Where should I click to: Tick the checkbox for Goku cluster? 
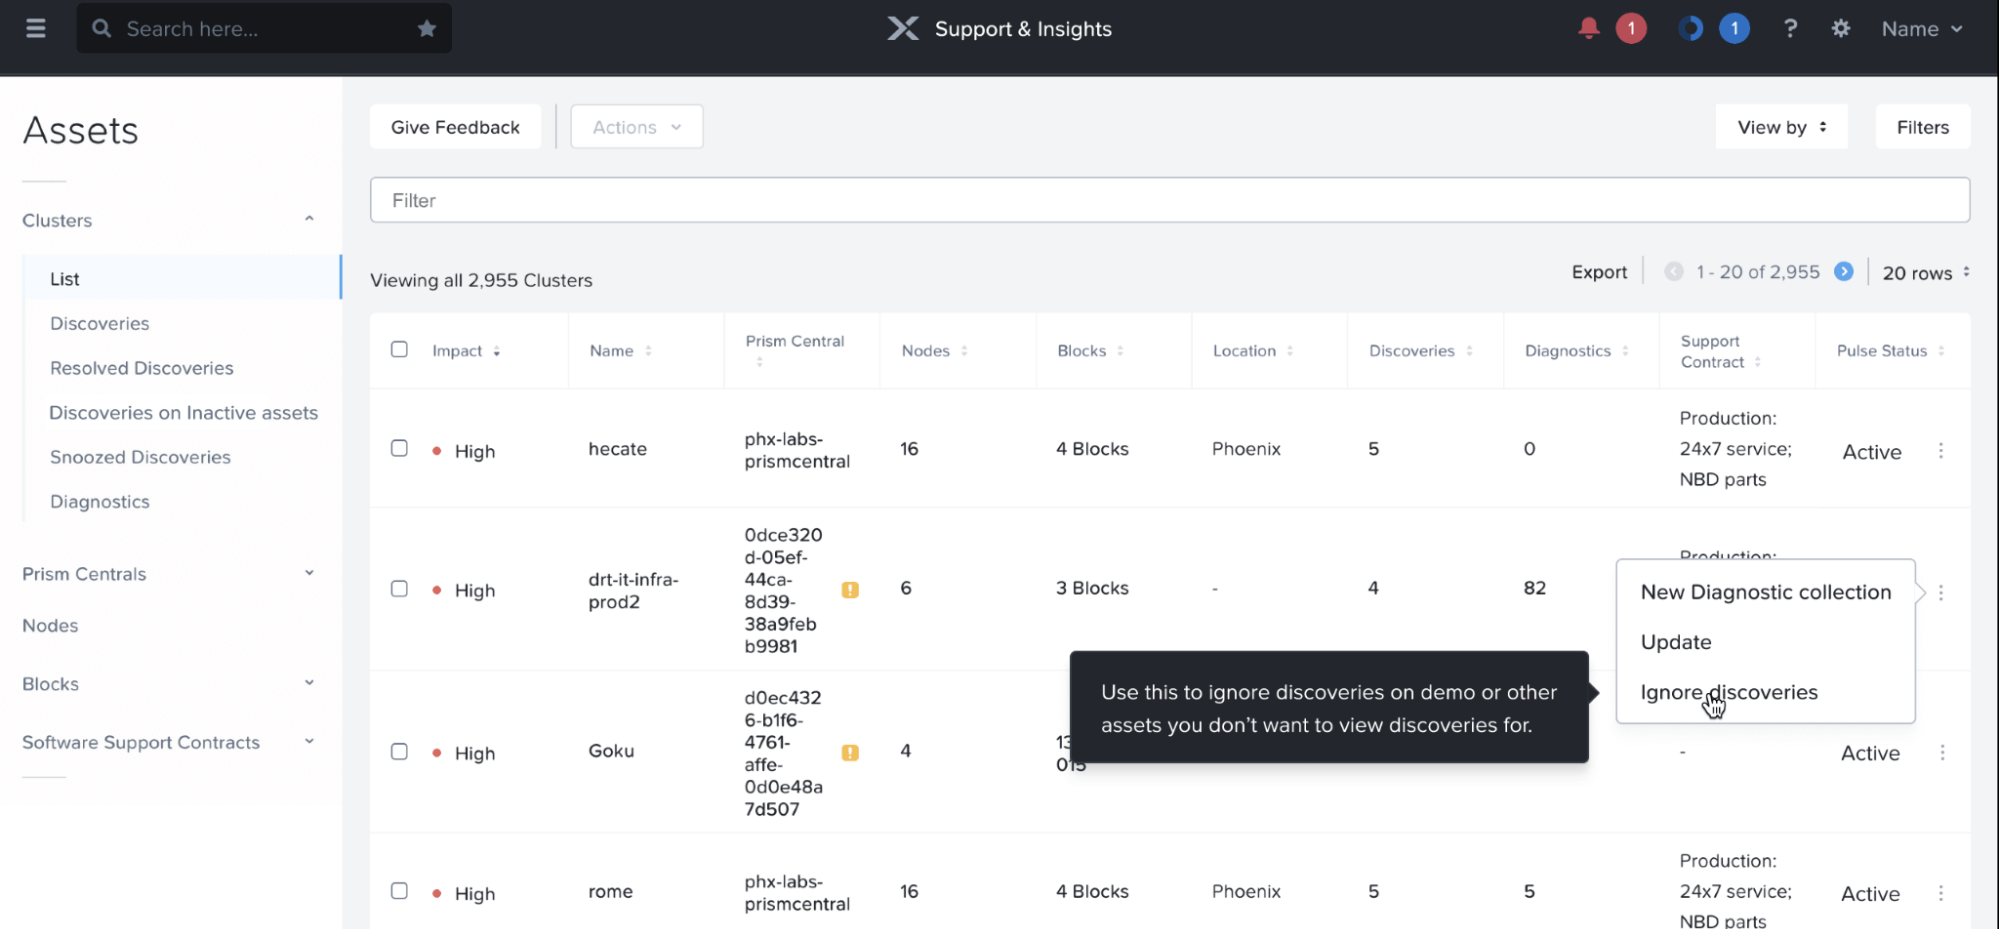(399, 752)
